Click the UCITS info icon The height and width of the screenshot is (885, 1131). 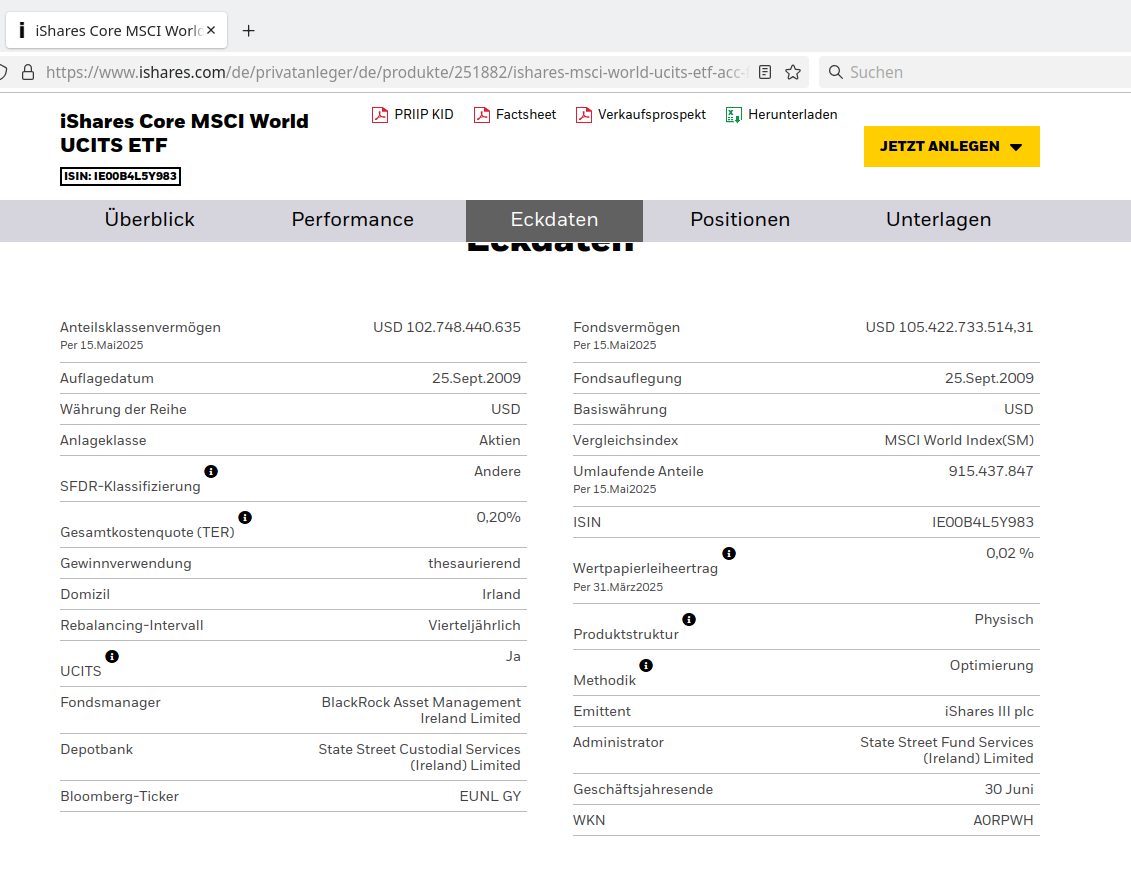pos(112,656)
